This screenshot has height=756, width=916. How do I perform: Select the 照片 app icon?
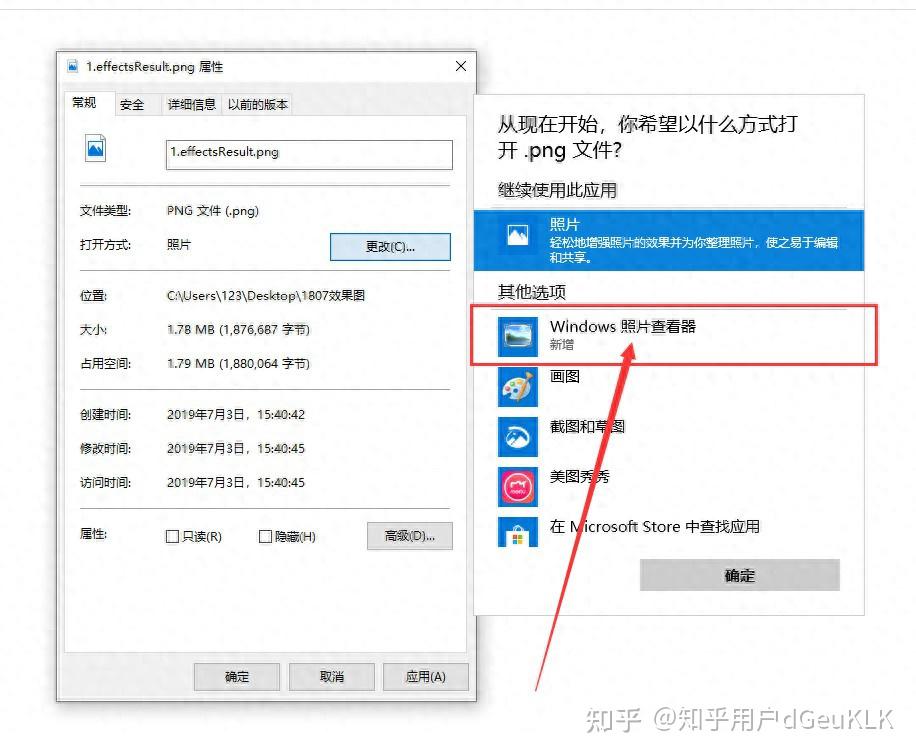[x=518, y=235]
